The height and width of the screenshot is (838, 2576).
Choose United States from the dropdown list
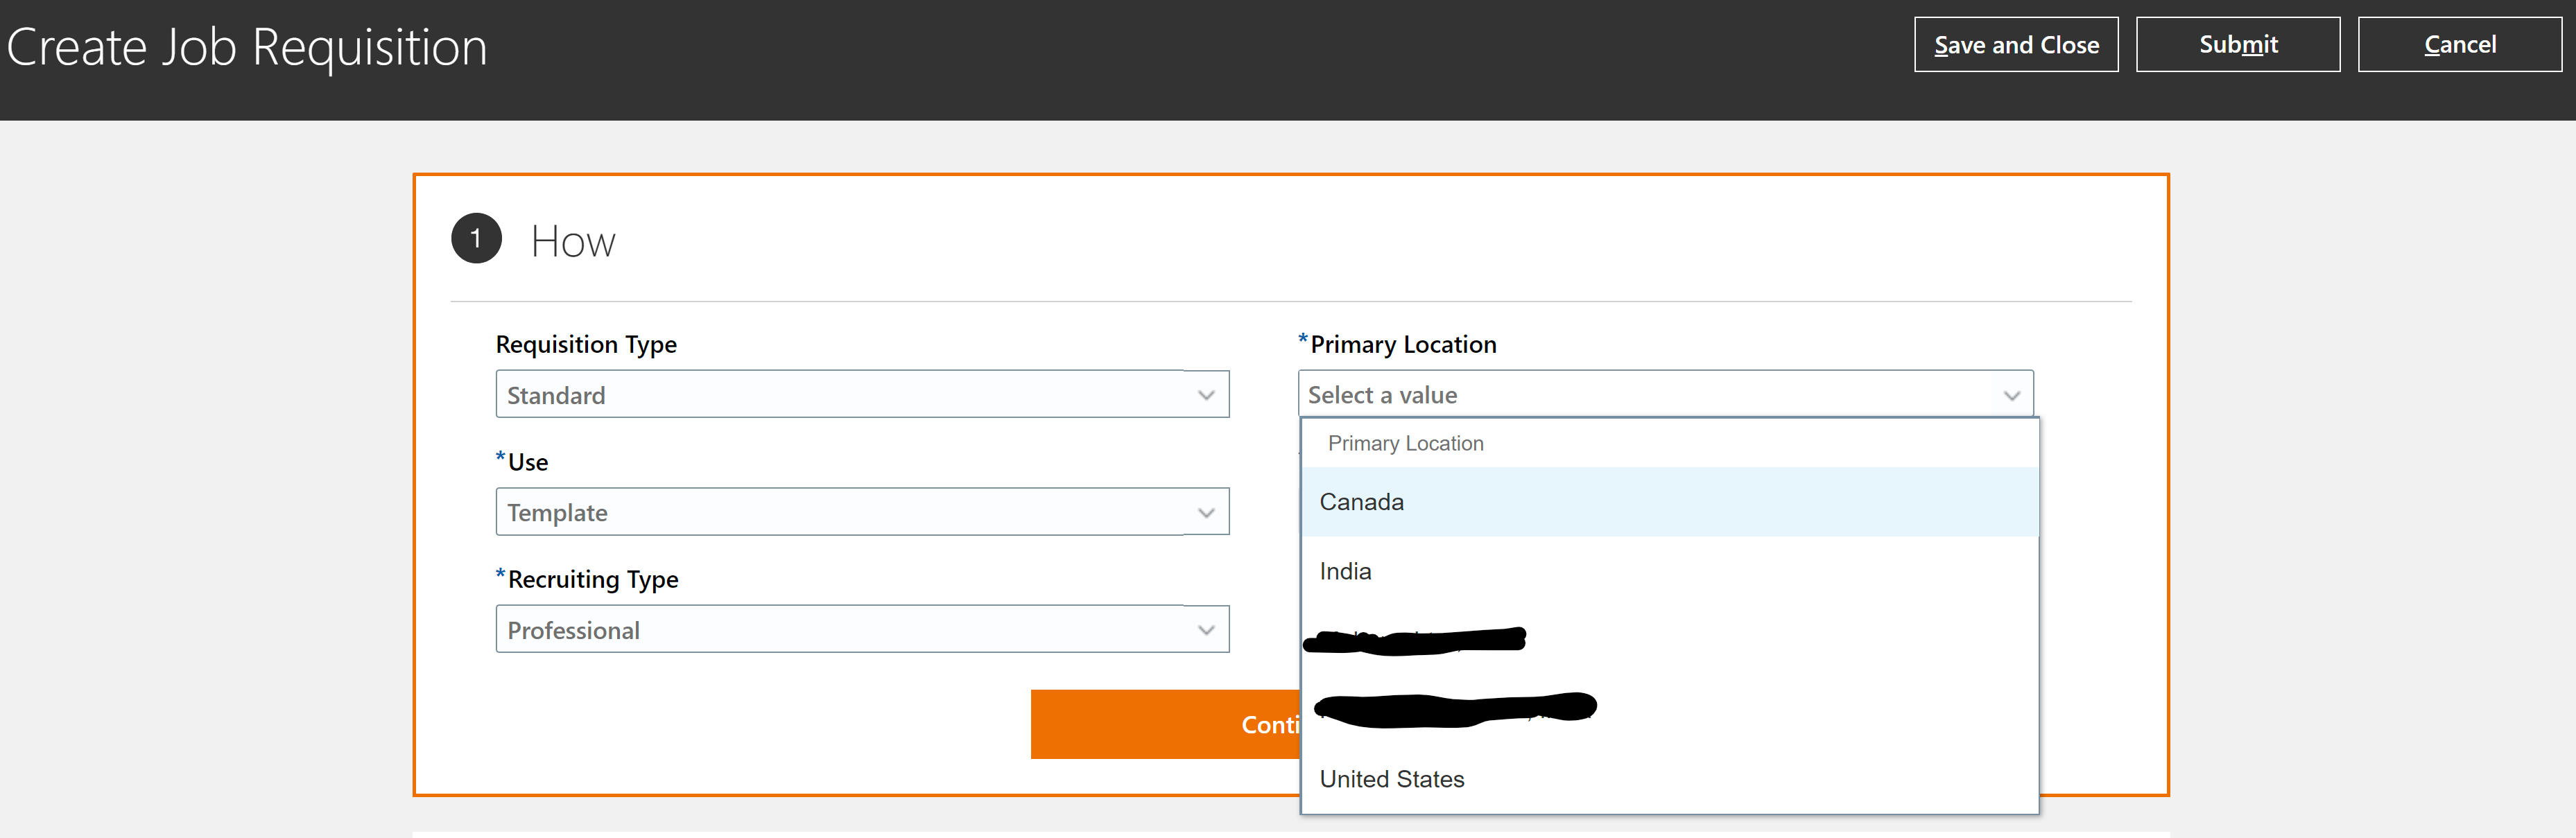tap(1391, 778)
